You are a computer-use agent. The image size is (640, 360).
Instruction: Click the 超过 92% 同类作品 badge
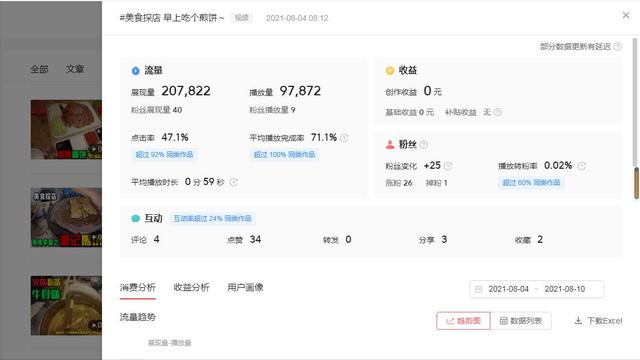[164, 155]
